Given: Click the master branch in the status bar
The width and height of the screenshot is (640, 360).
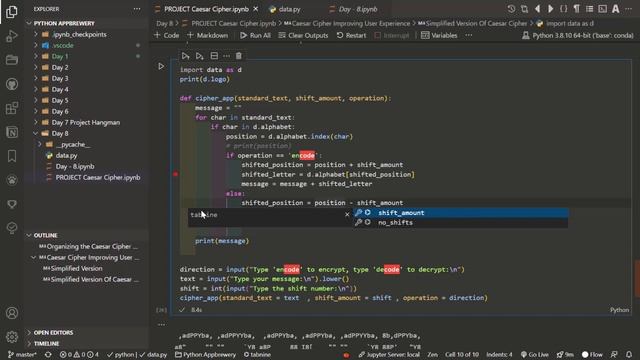Looking at the screenshot, I should click(x=22, y=354).
